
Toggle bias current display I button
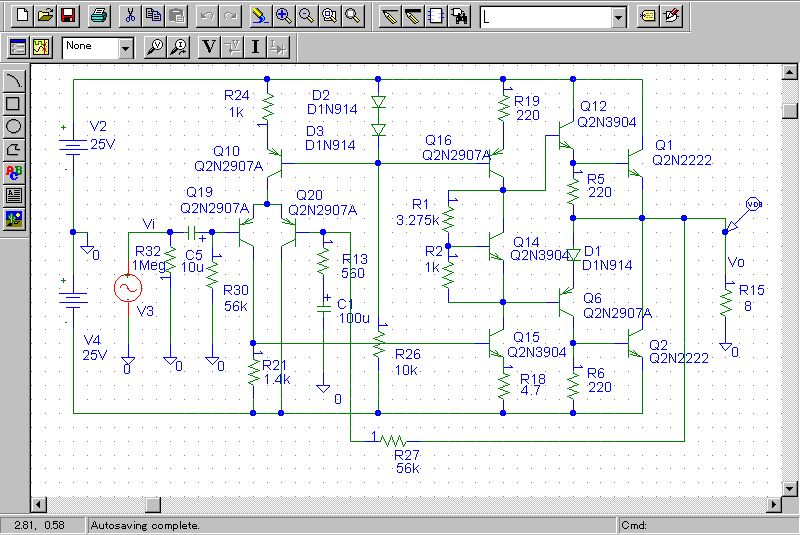point(256,46)
